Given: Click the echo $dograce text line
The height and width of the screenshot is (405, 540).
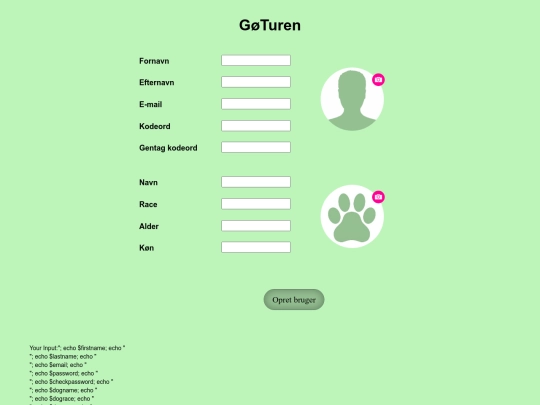Looking at the screenshot, I should coord(62,398).
